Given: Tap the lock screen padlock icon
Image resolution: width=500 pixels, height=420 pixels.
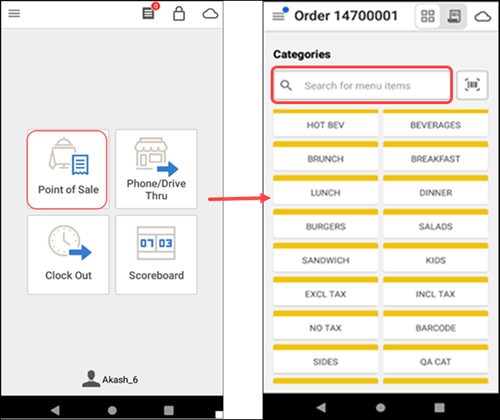Looking at the screenshot, I should pyautogui.click(x=179, y=14).
